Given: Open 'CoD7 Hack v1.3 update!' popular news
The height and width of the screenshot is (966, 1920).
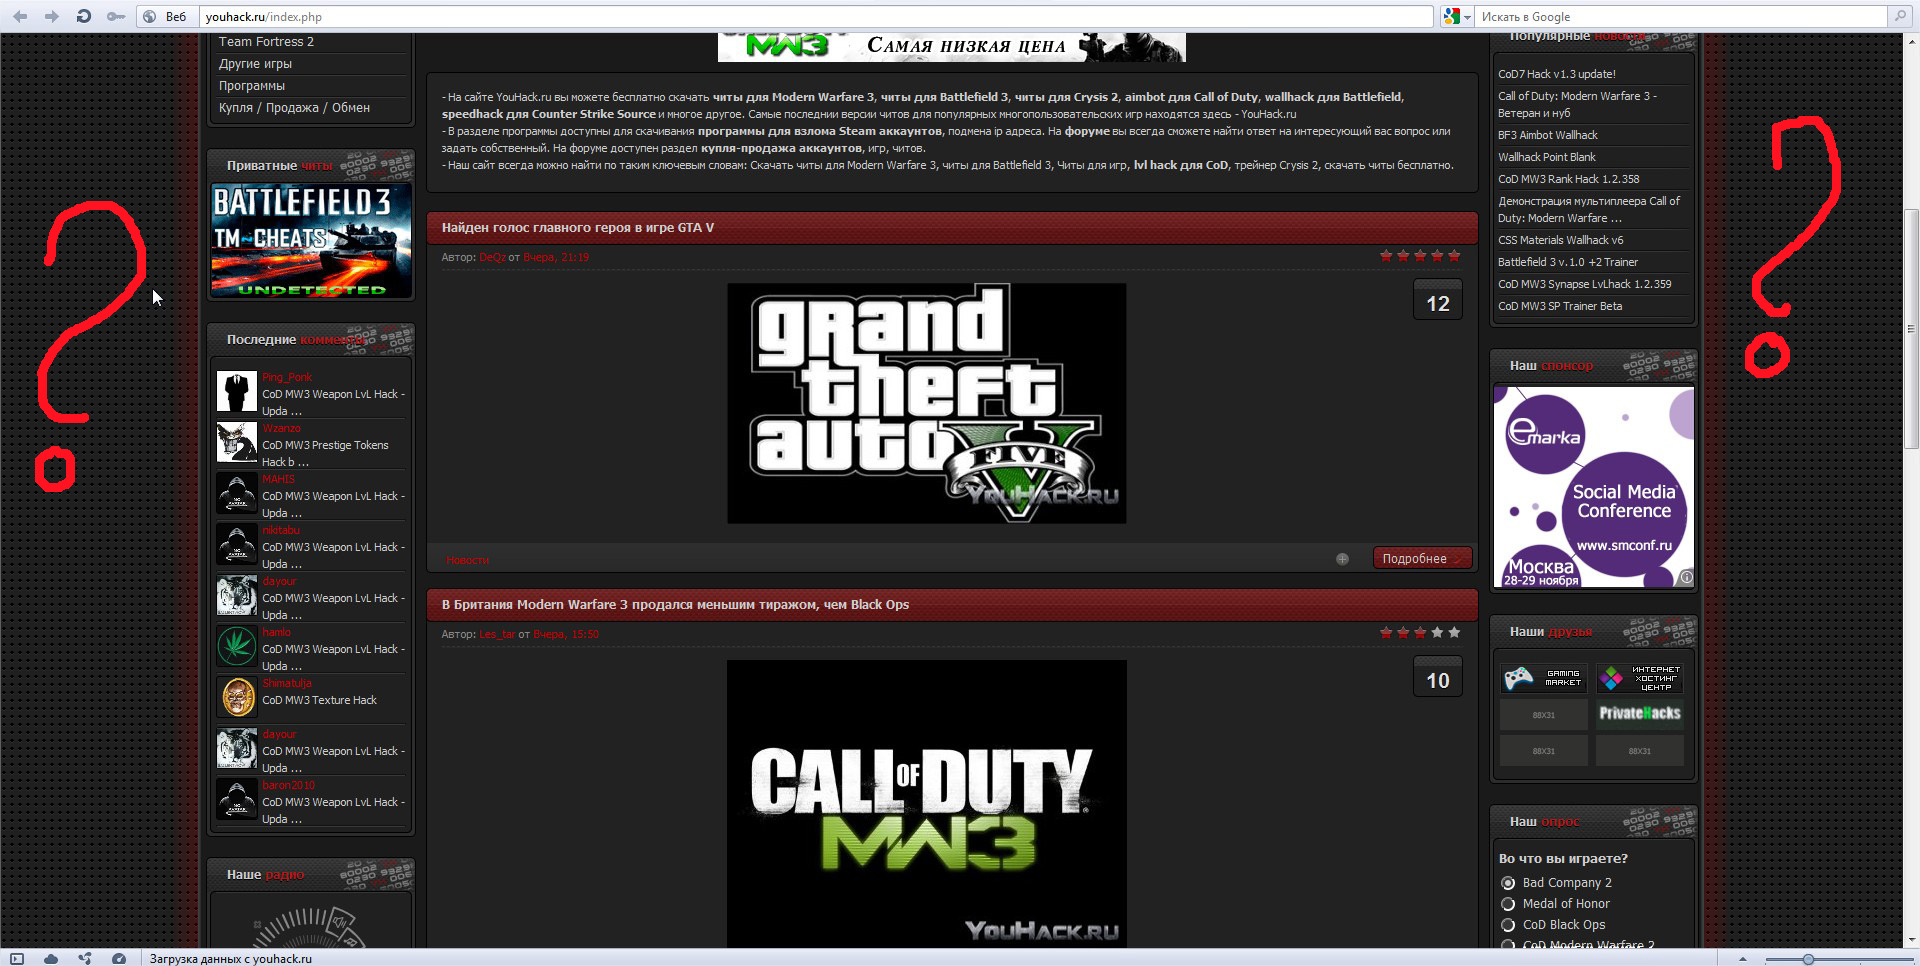Looking at the screenshot, I should click(x=1556, y=74).
